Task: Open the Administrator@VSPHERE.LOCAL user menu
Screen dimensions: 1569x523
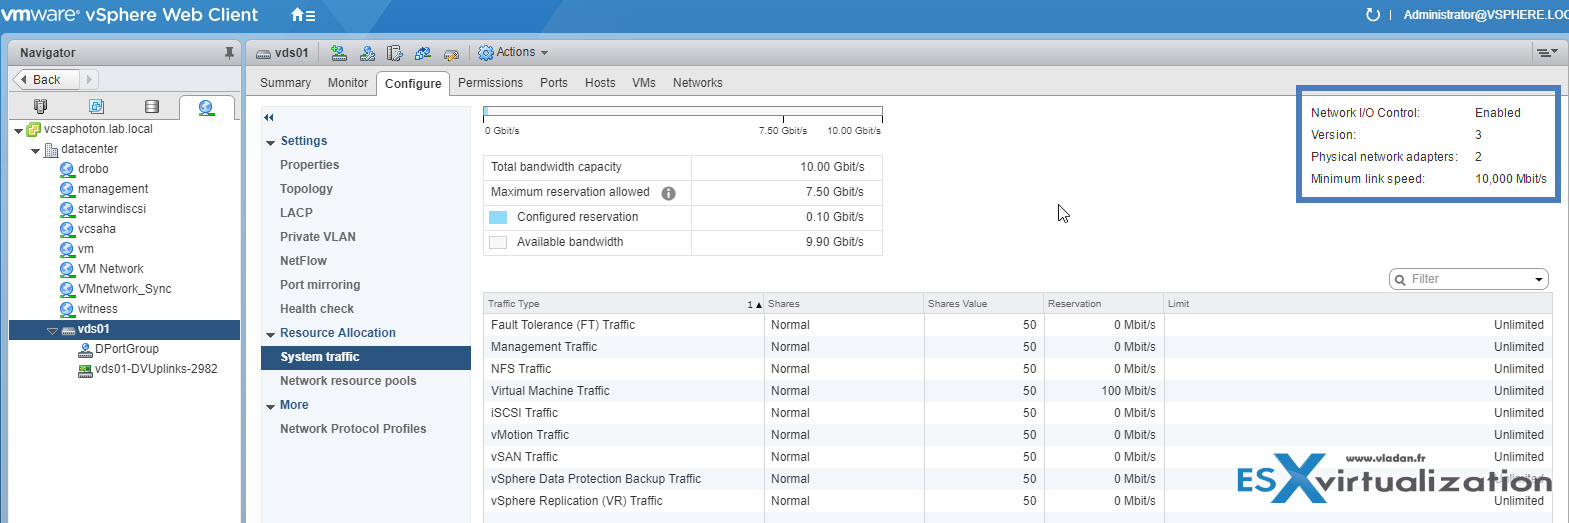Action: pyautogui.click(x=1485, y=15)
